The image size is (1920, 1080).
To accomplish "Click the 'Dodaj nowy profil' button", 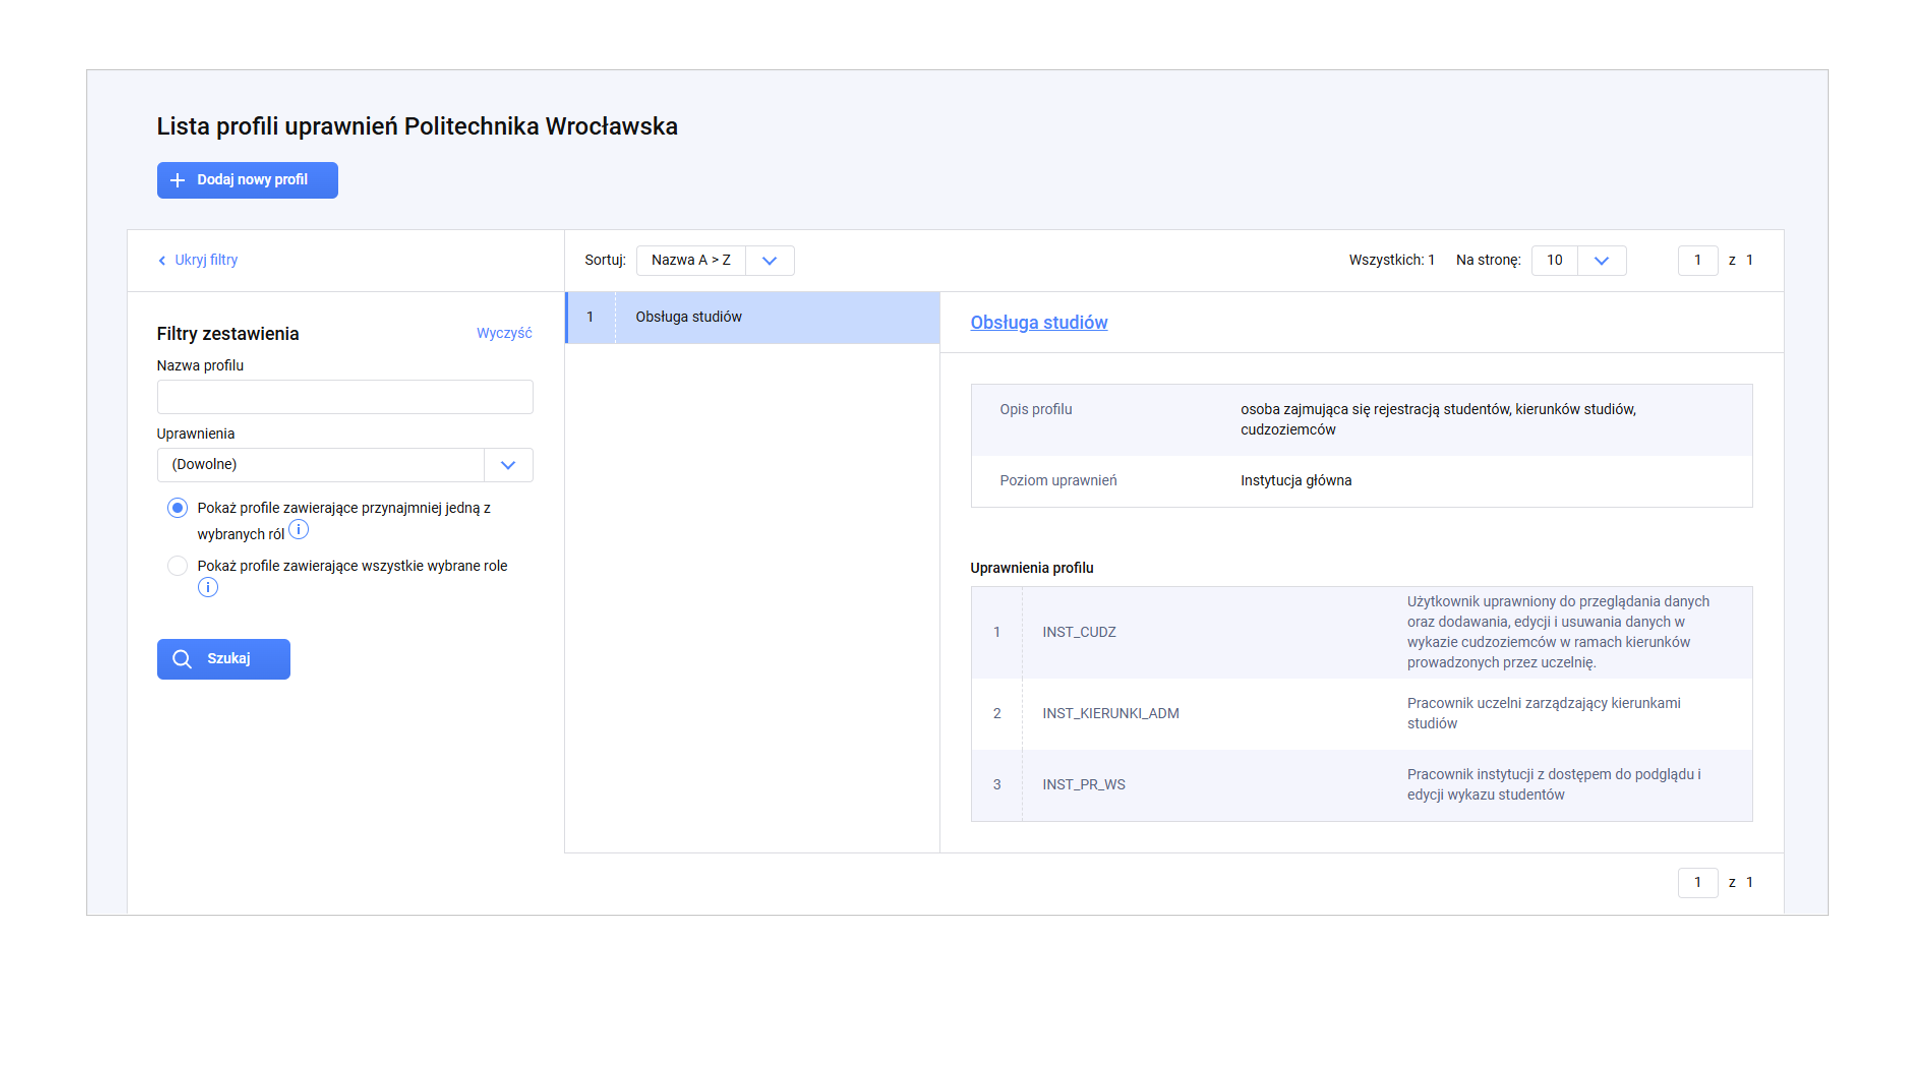I will [247, 180].
